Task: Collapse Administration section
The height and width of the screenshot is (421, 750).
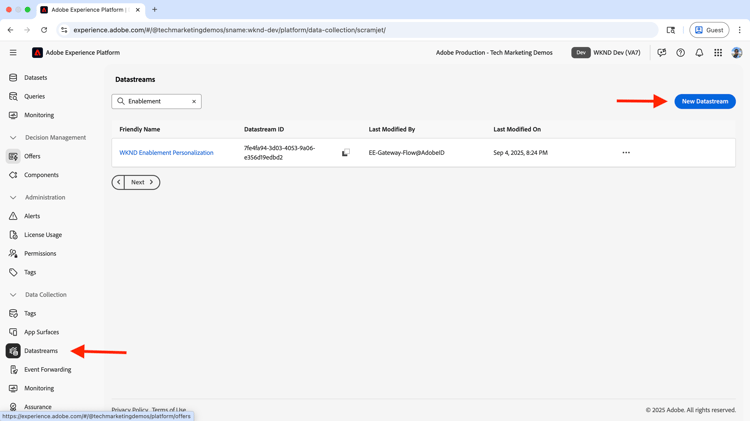Action: (13, 197)
